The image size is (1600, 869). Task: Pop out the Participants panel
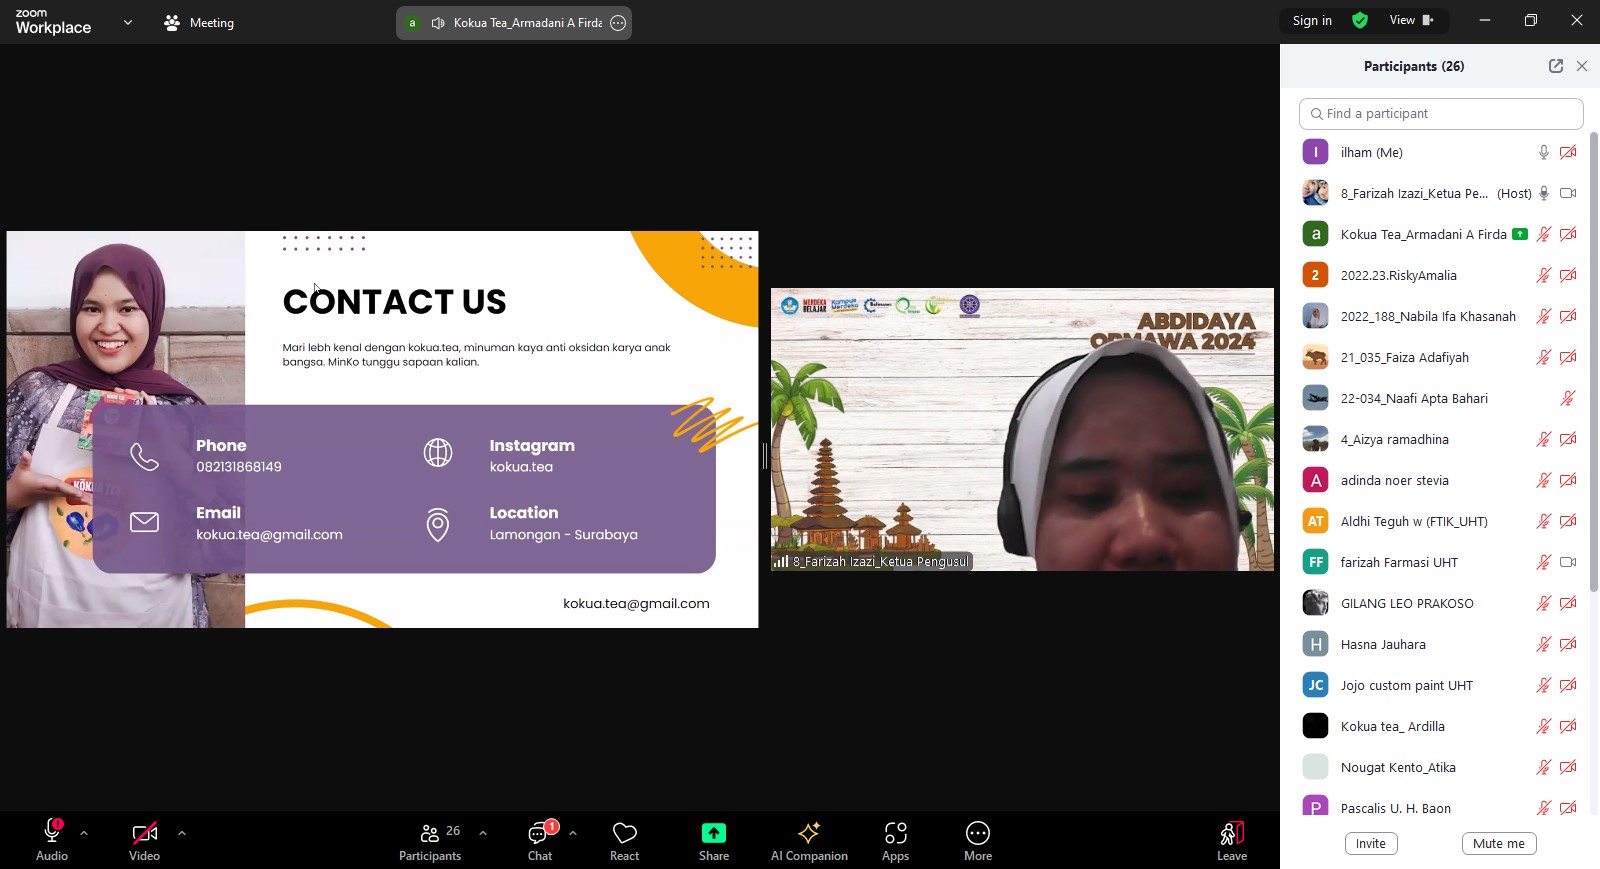click(x=1555, y=66)
